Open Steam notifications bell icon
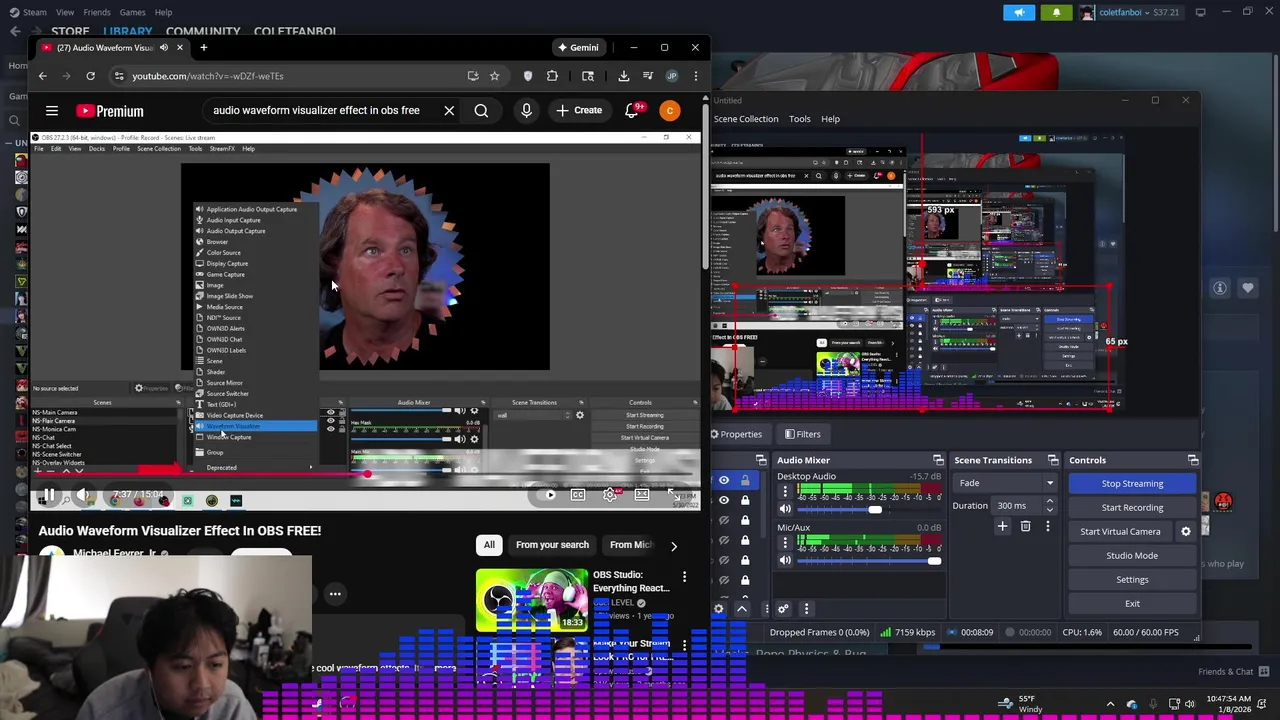 pyautogui.click(x=1056, y=12)
